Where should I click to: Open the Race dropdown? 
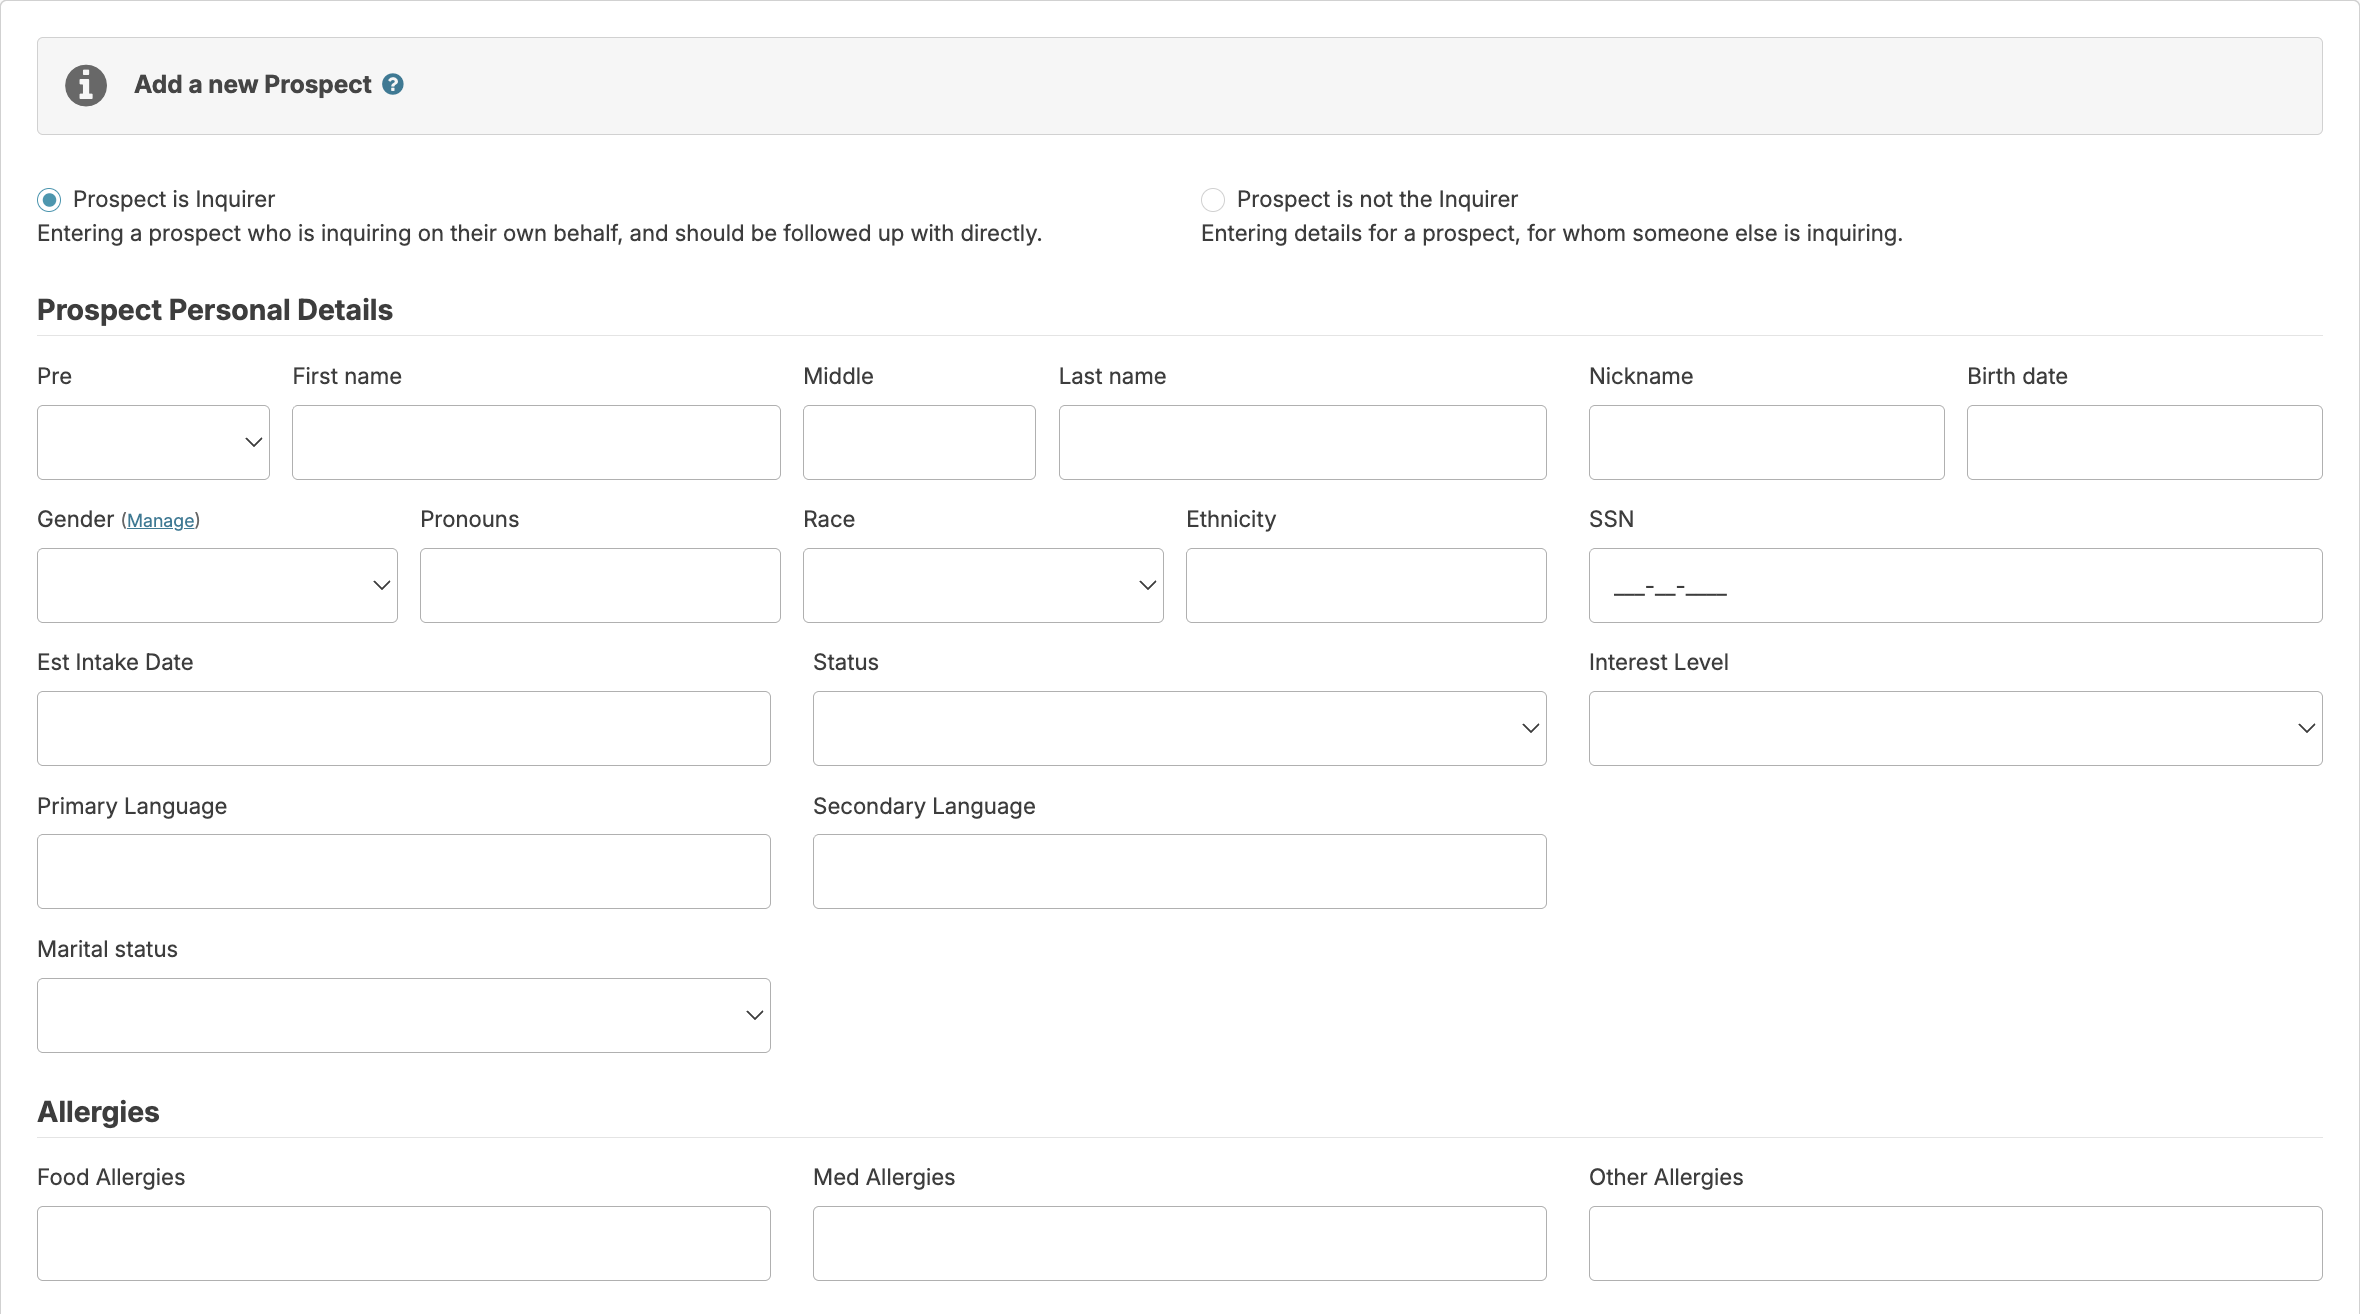[982, 585]
